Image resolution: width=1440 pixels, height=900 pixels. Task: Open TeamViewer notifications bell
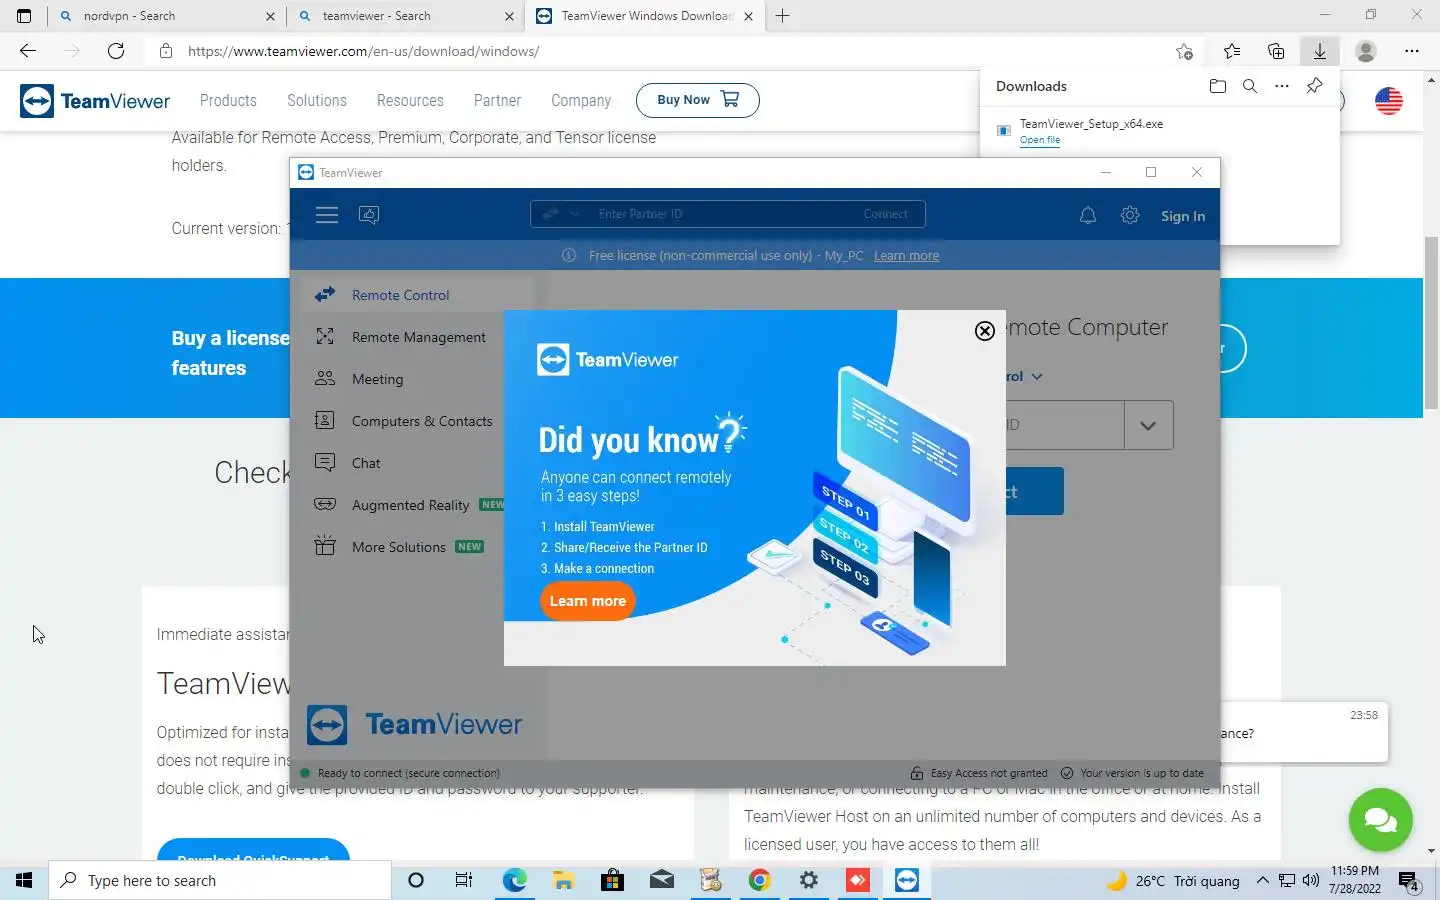click(x=1088, y=215)
